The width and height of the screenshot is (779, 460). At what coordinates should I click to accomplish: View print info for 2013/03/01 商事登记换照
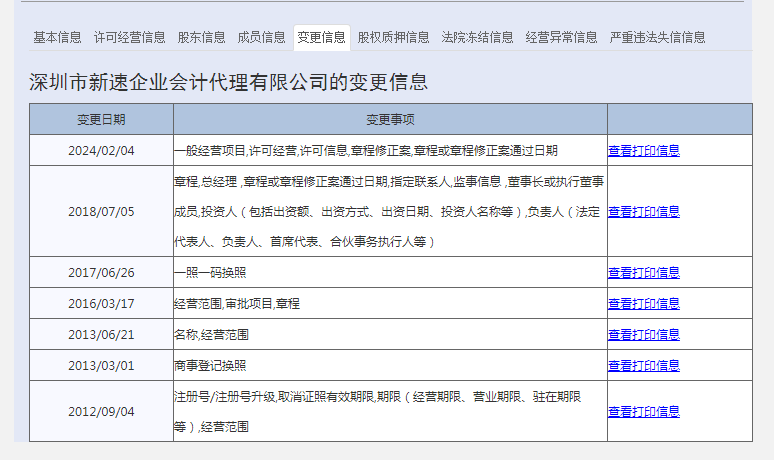(644, 366)
